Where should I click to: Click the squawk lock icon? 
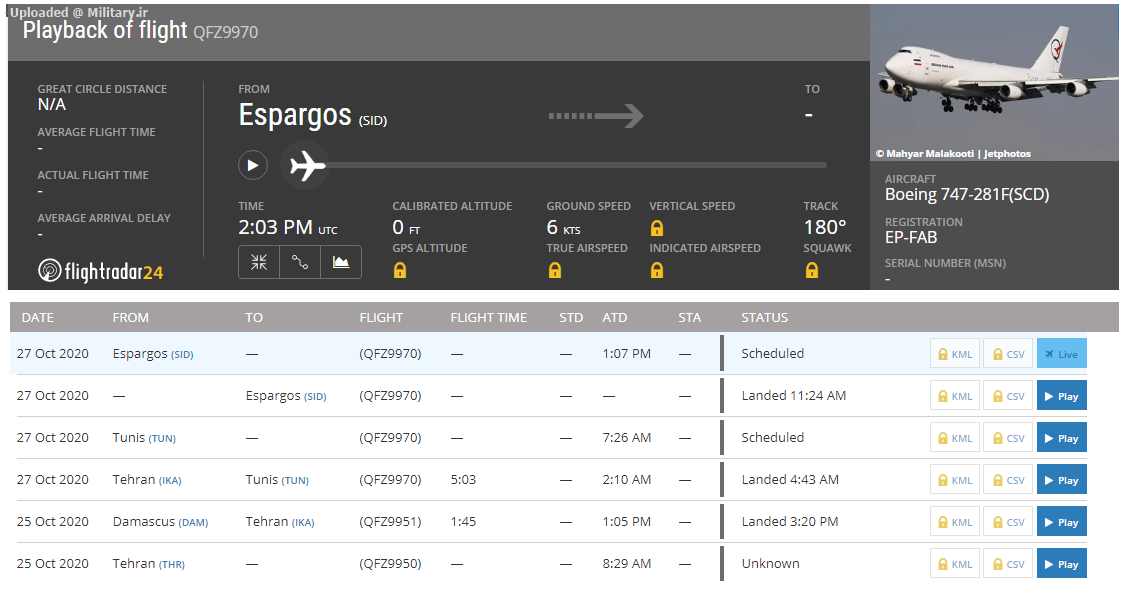(811, 270)
